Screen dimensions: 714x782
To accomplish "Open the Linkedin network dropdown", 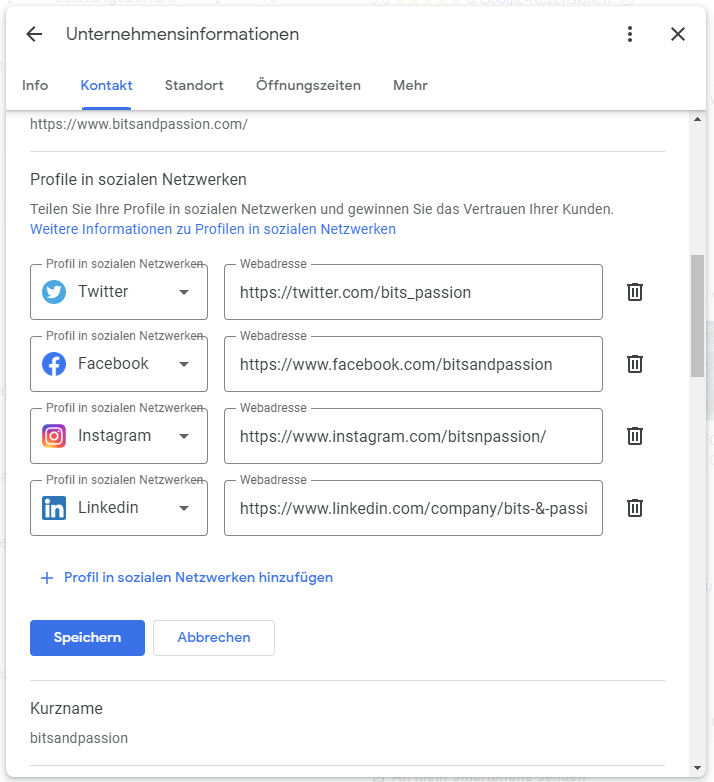I will [184, 508].
